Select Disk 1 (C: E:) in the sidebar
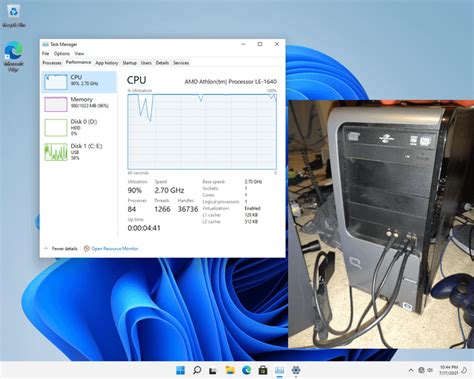Viewport: 474px width, 379px height. [79, 152]
